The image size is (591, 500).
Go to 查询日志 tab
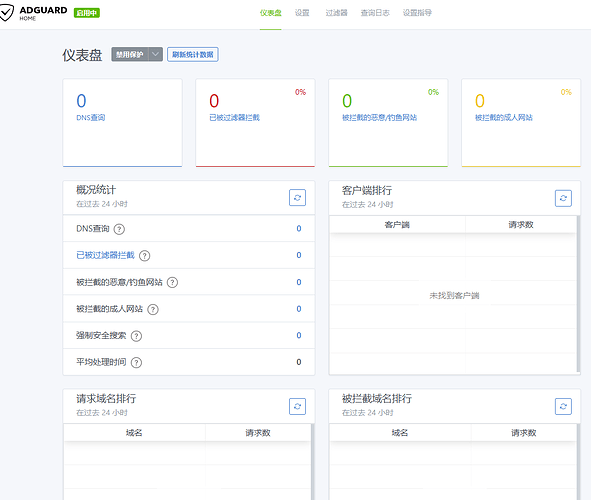click(375, 13)
